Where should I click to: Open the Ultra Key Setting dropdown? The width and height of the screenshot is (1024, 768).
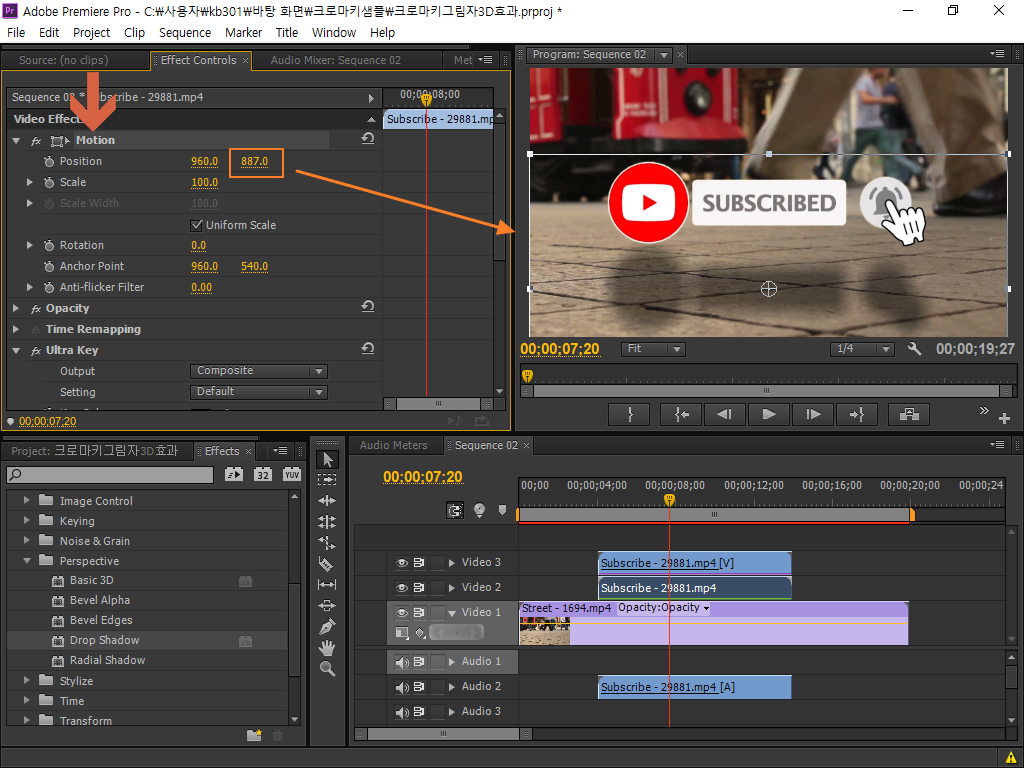tap(259, 392)
